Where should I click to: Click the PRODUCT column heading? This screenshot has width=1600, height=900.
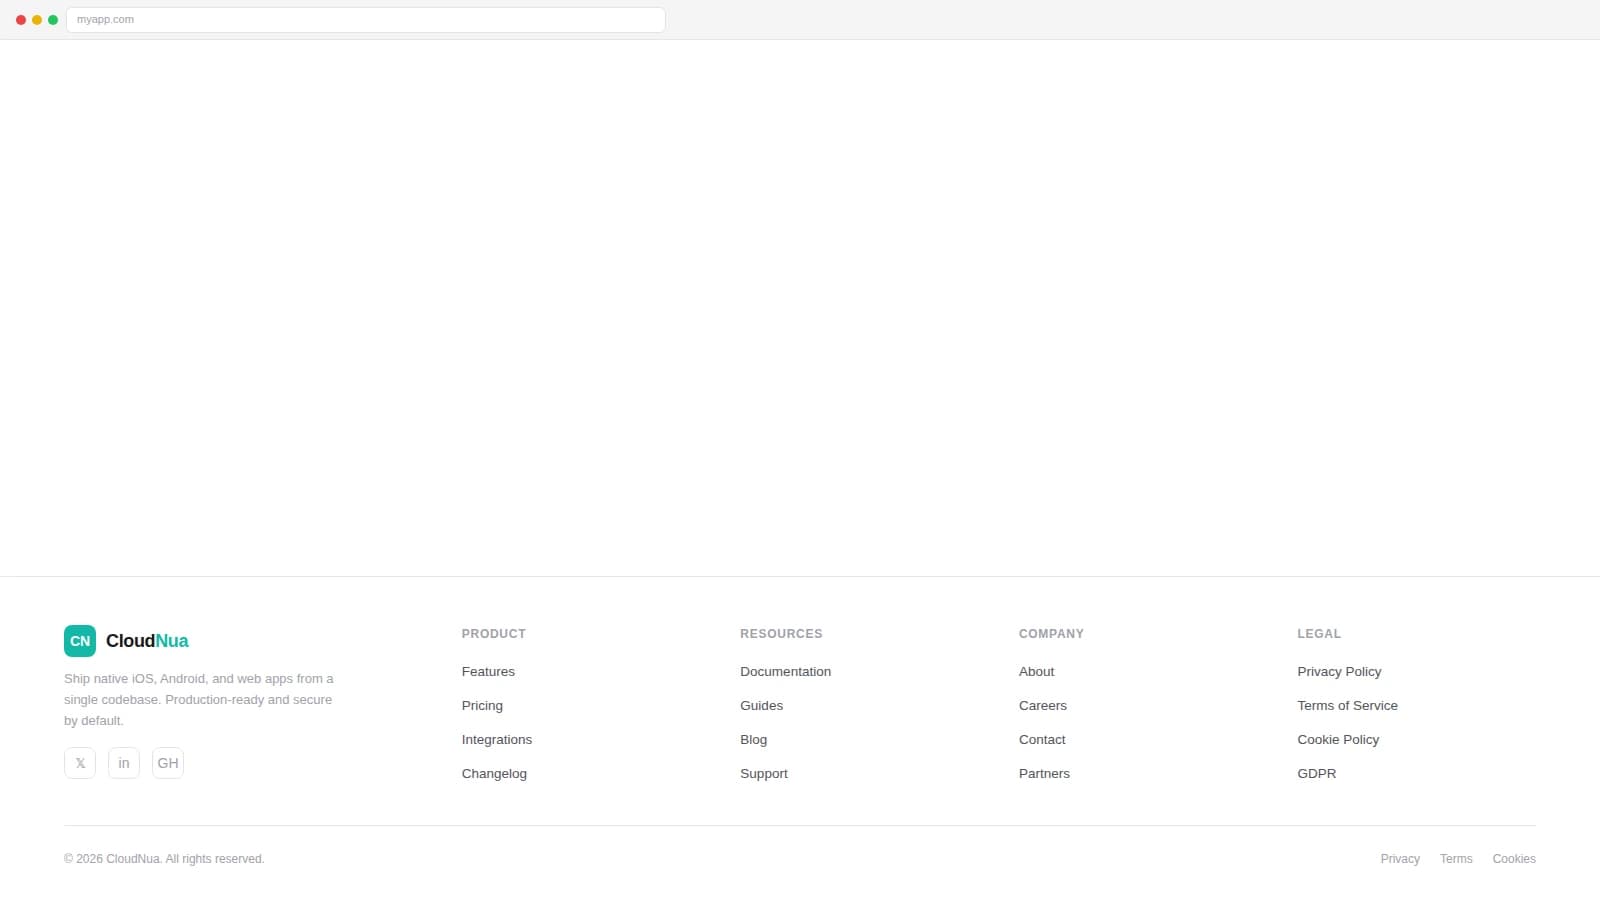(x=493, y=634)
